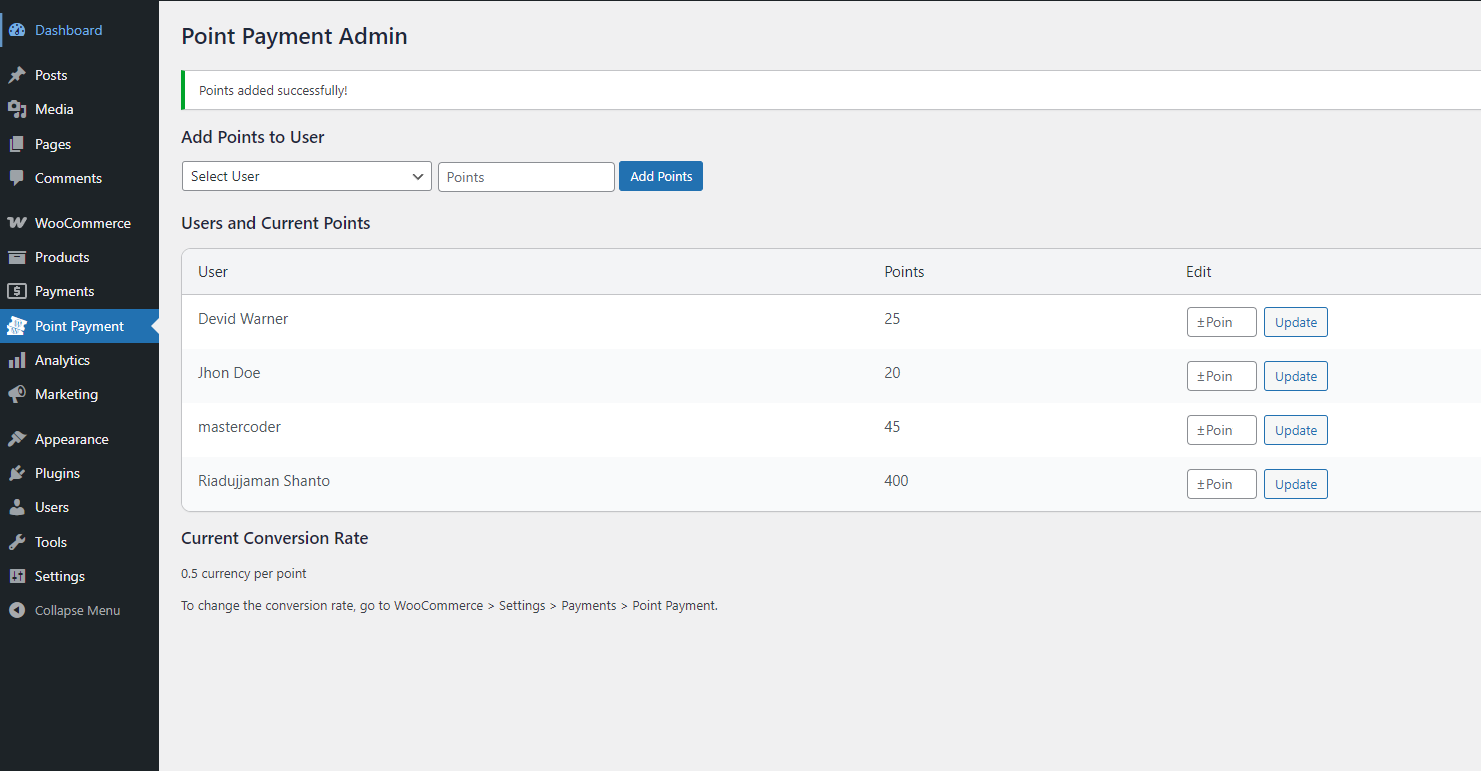This screenshot has height=771, width=1481.
Task: Focus the ±Points field for mastercoder
Action: pos(1222,430)
